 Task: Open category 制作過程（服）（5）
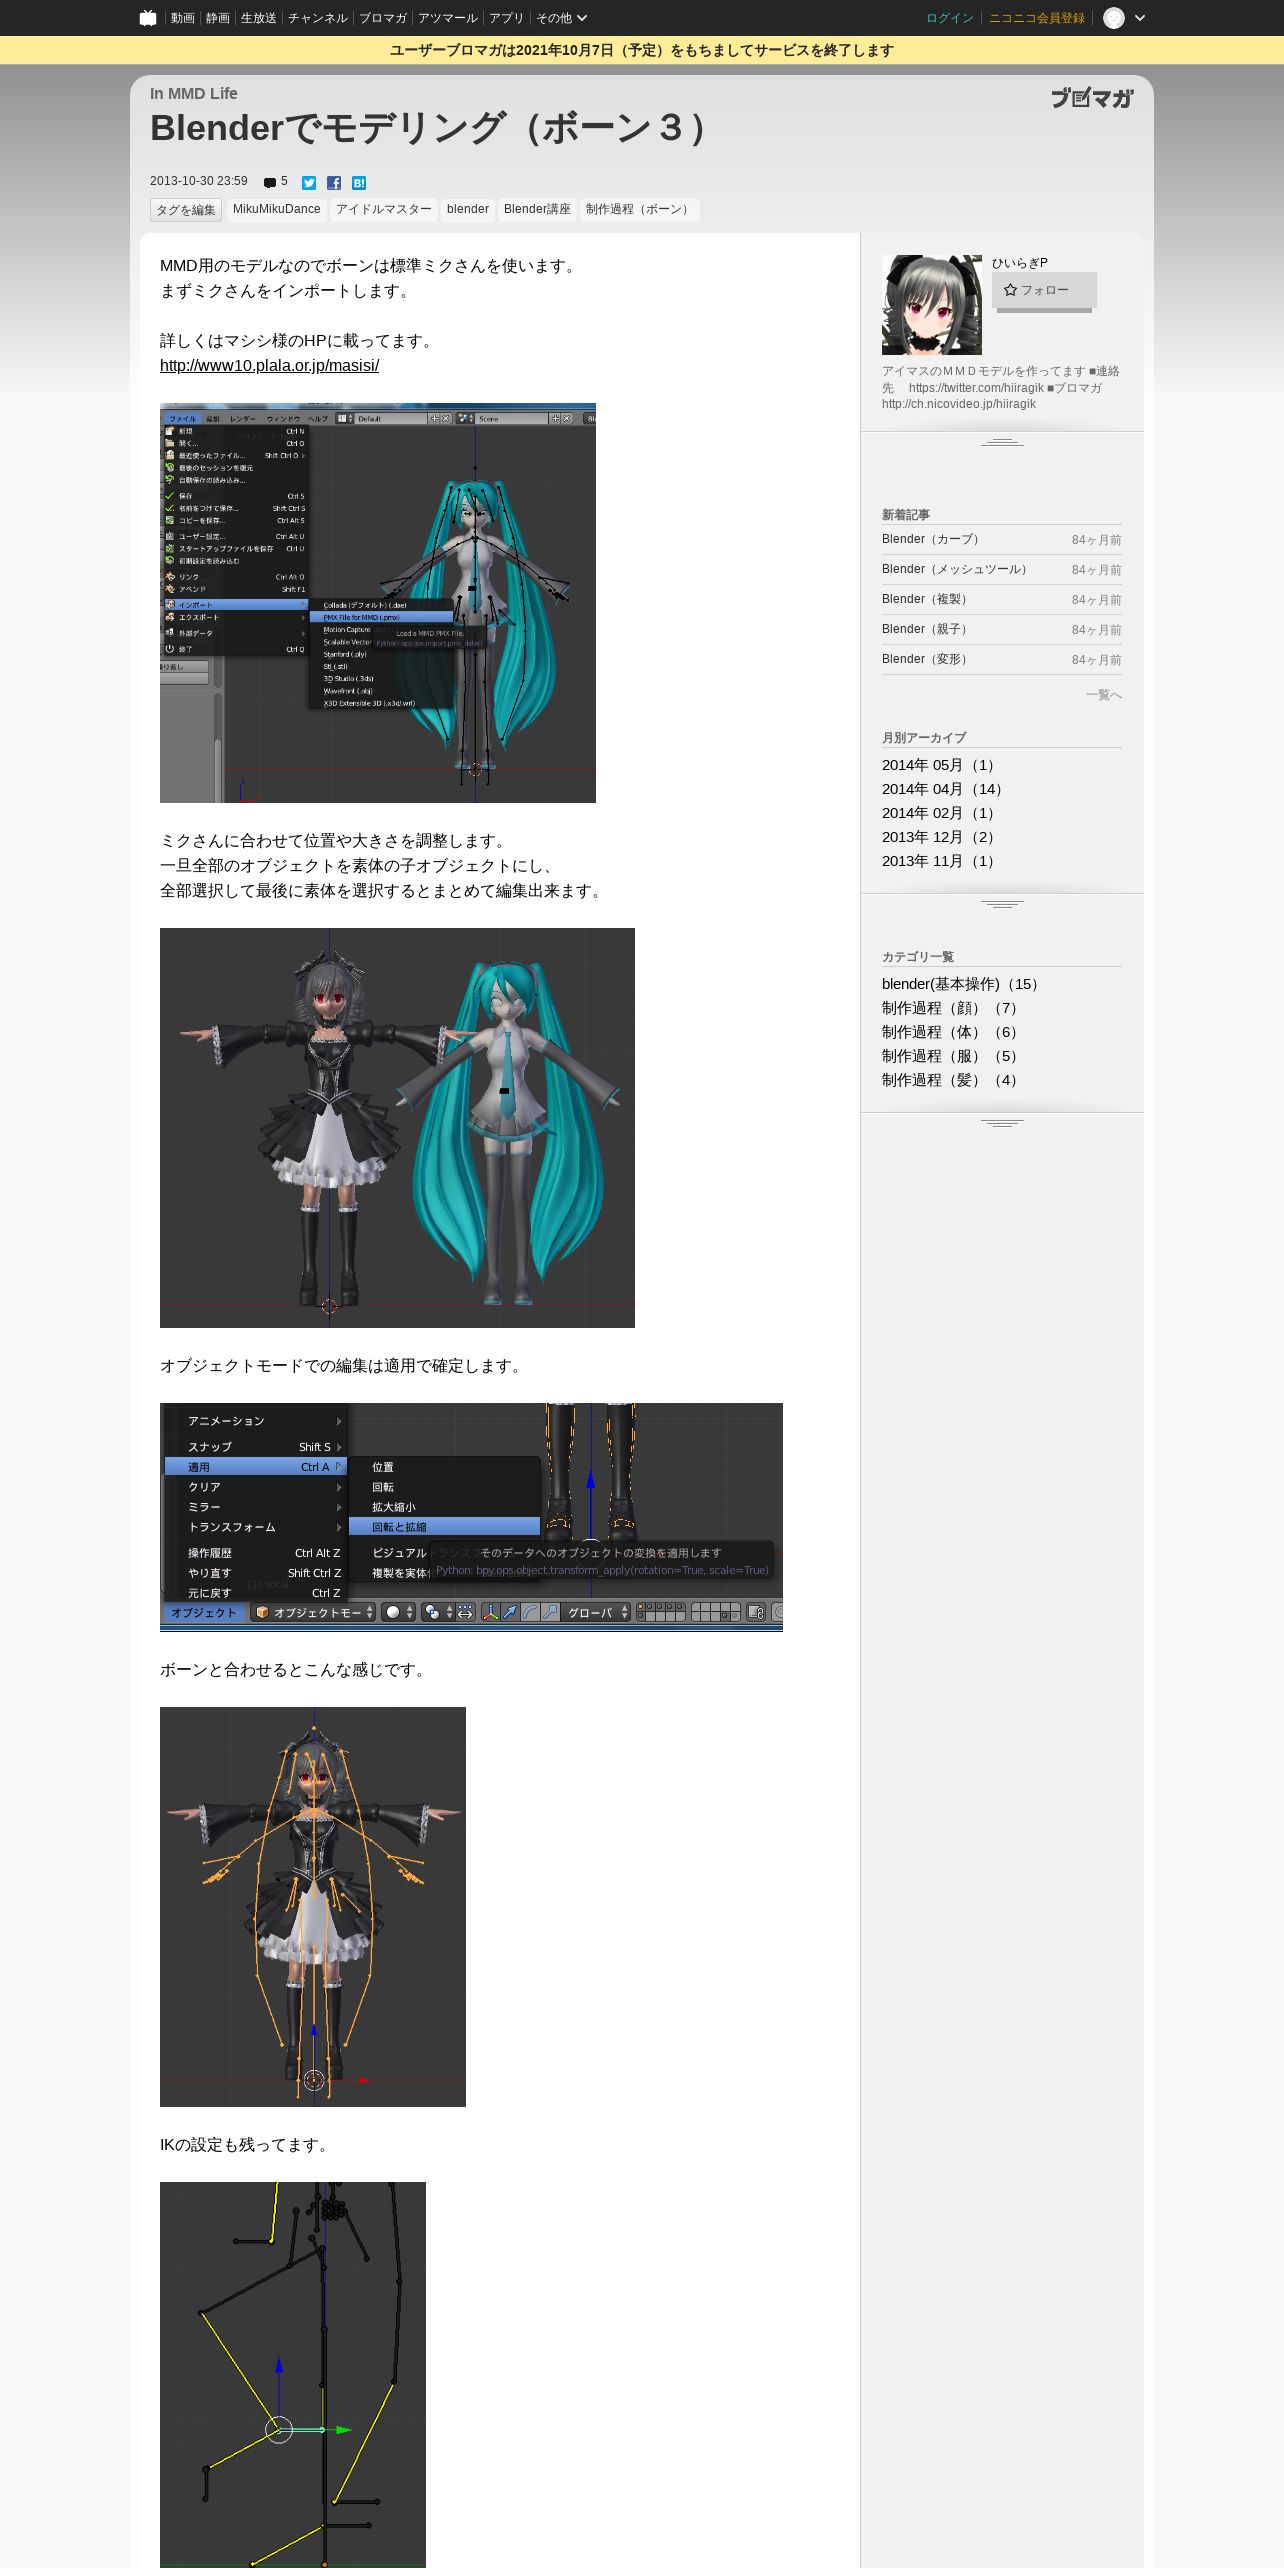952,1056
